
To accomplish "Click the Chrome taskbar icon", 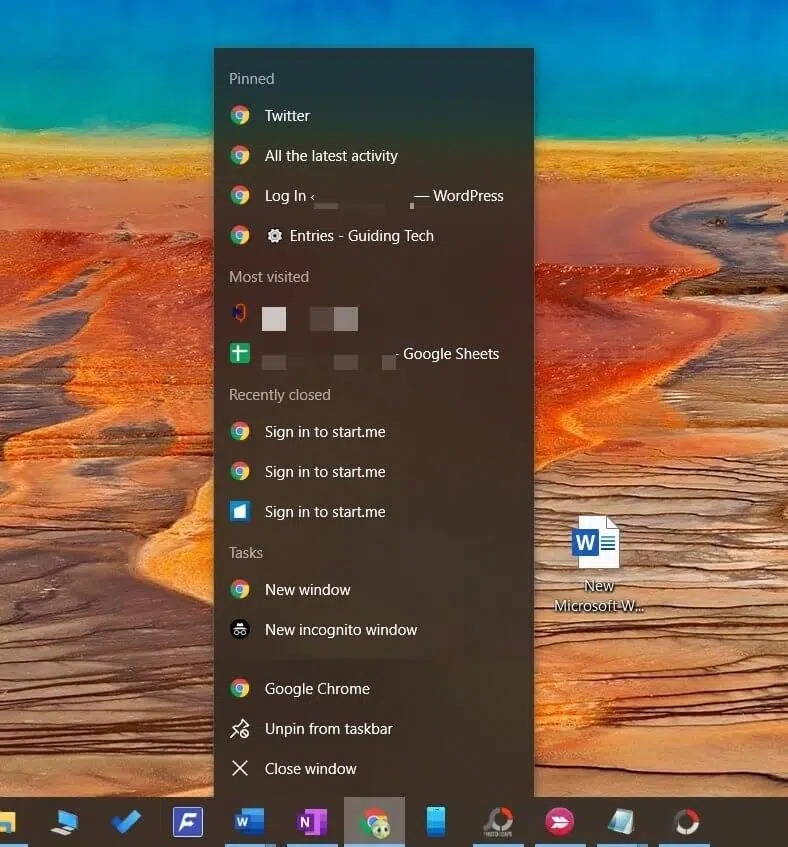I will coord(374,822).
